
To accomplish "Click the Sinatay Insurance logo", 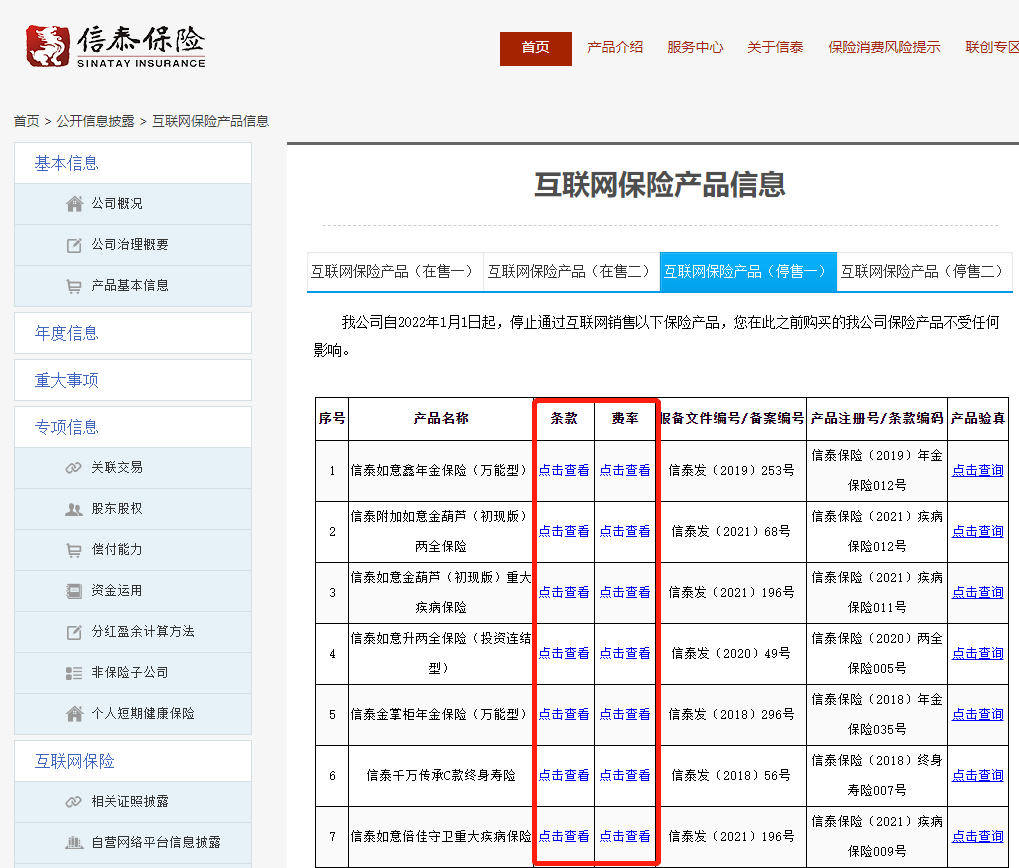I will pyautogui.click(x=116, y=46).
